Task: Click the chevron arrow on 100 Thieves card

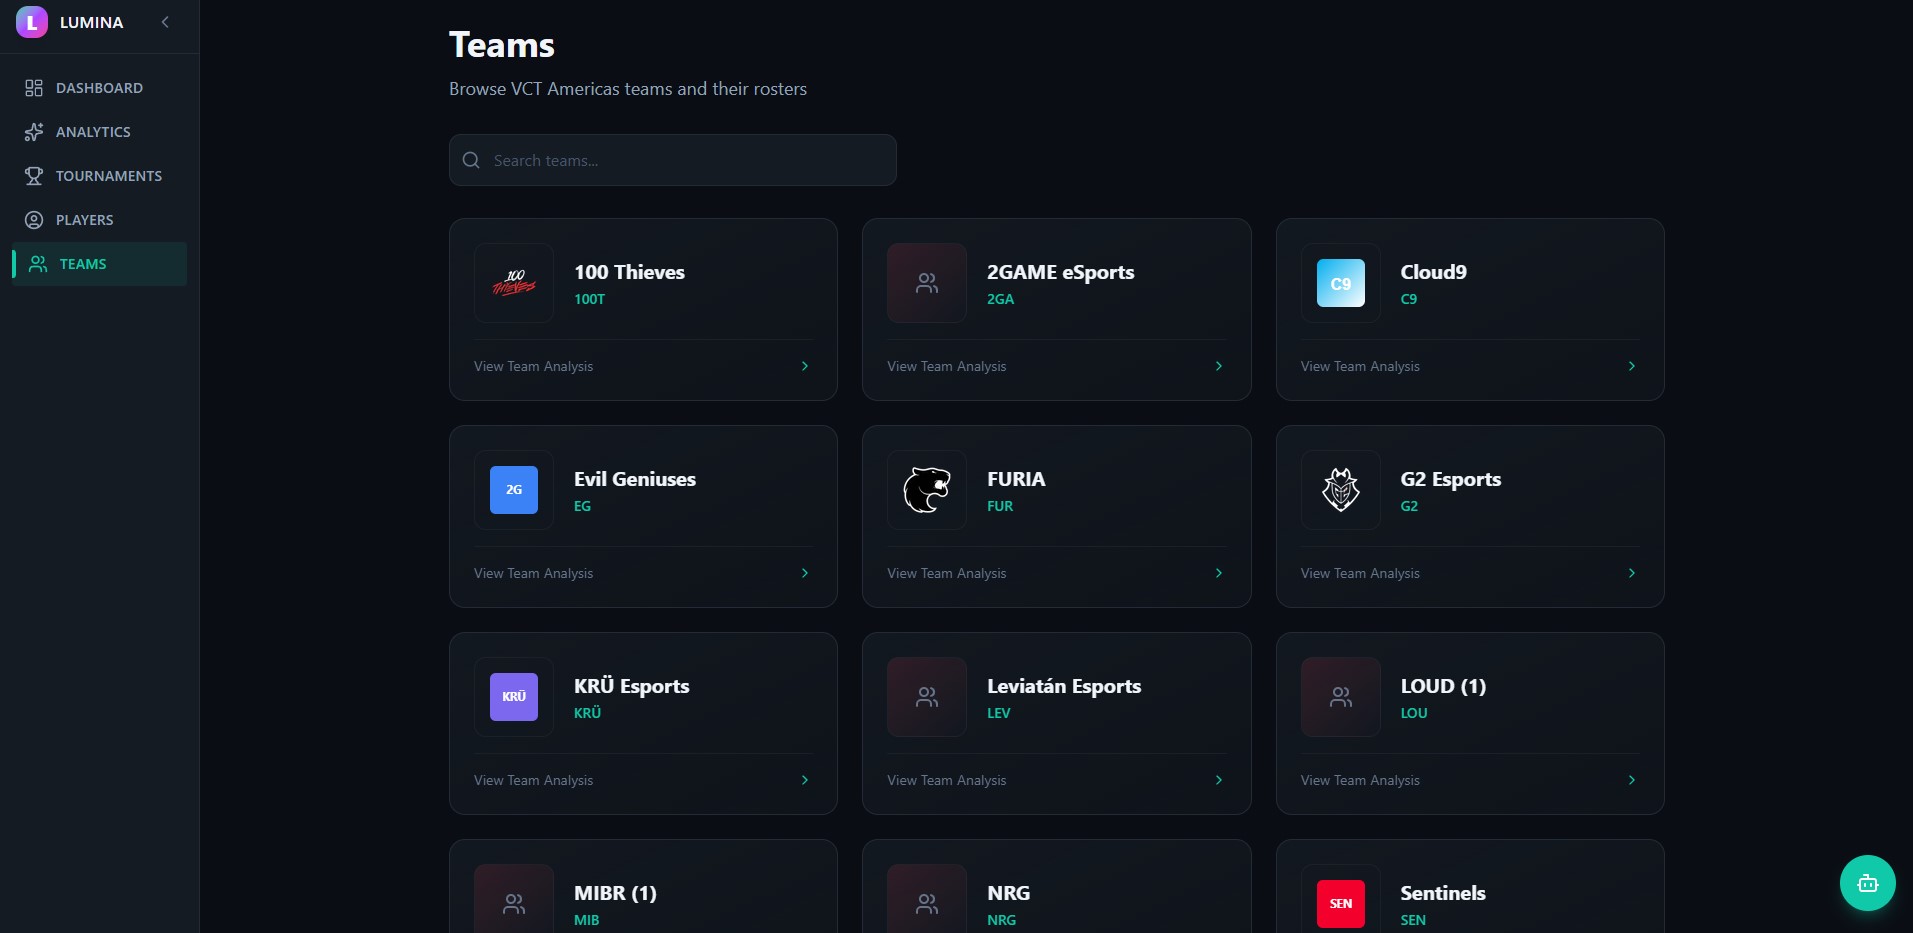Action: [x=805, y=366]
